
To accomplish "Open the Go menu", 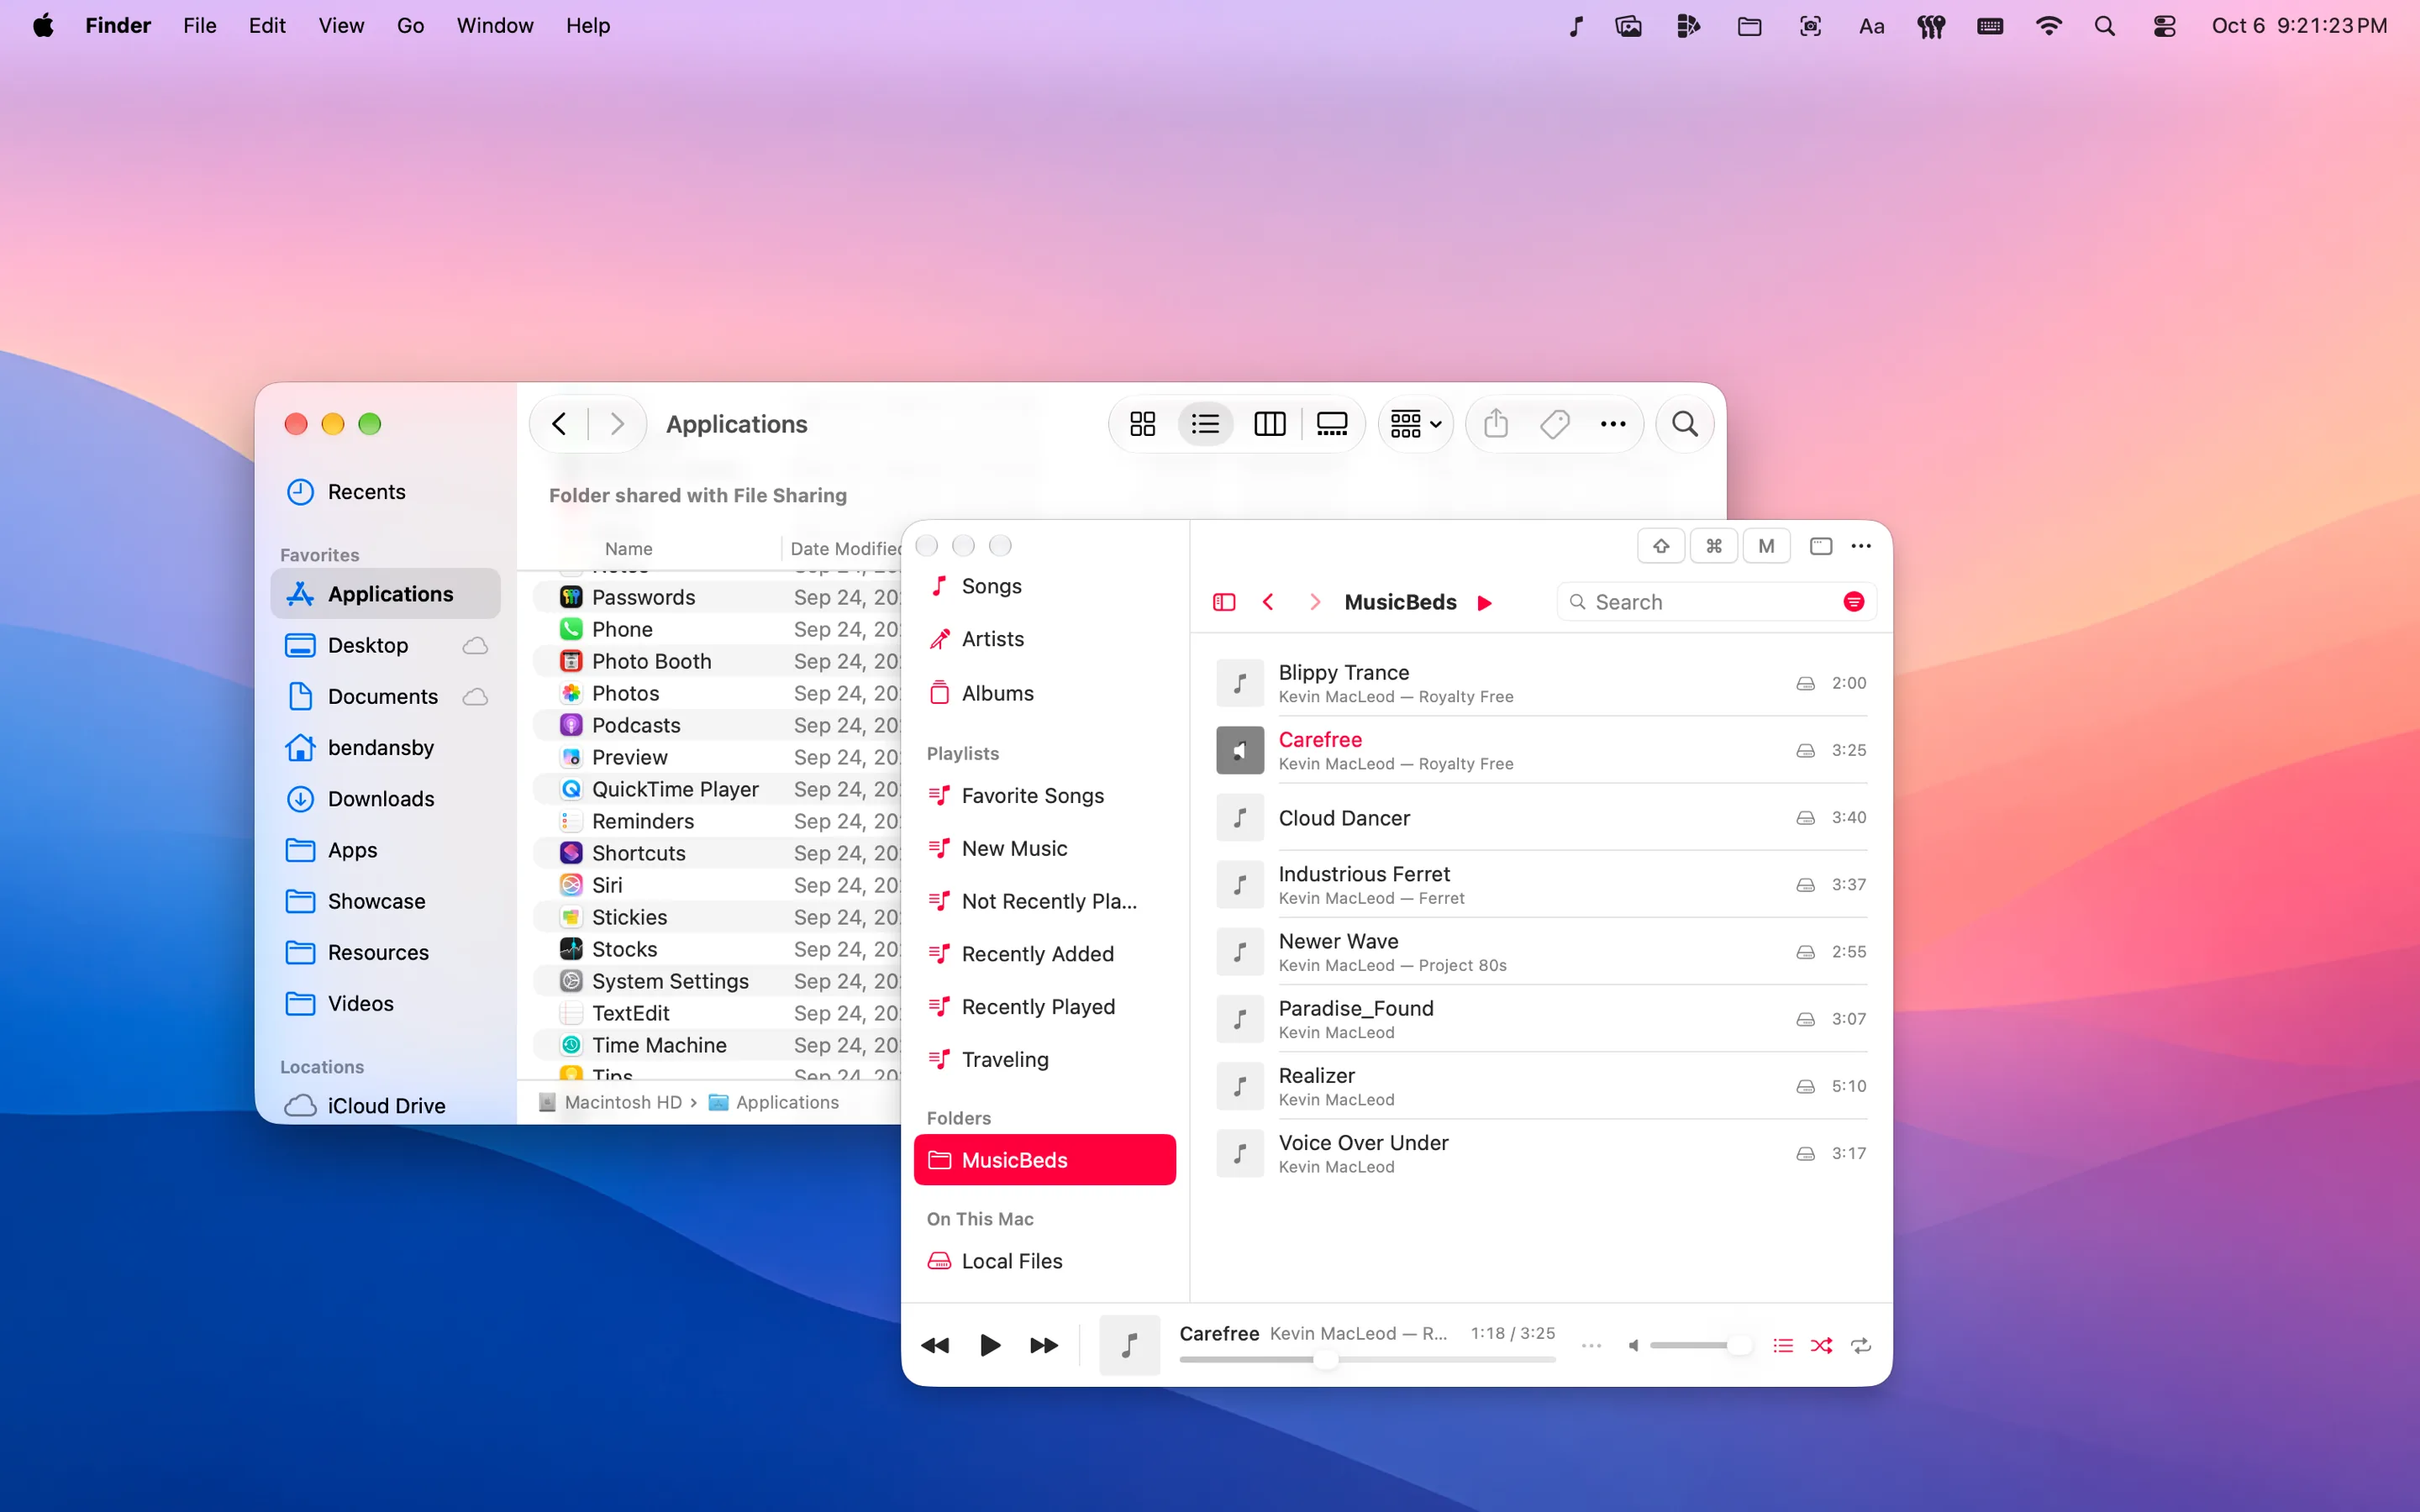I will (x=410, y=26).
